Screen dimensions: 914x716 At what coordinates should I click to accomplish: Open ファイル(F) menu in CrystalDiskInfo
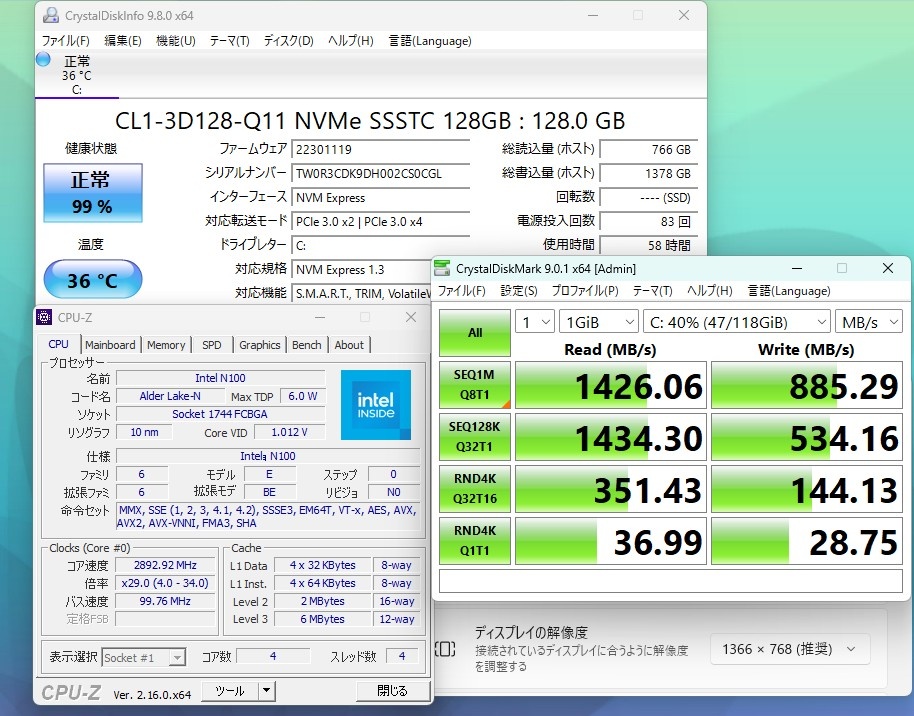click(x=65, y=41)
